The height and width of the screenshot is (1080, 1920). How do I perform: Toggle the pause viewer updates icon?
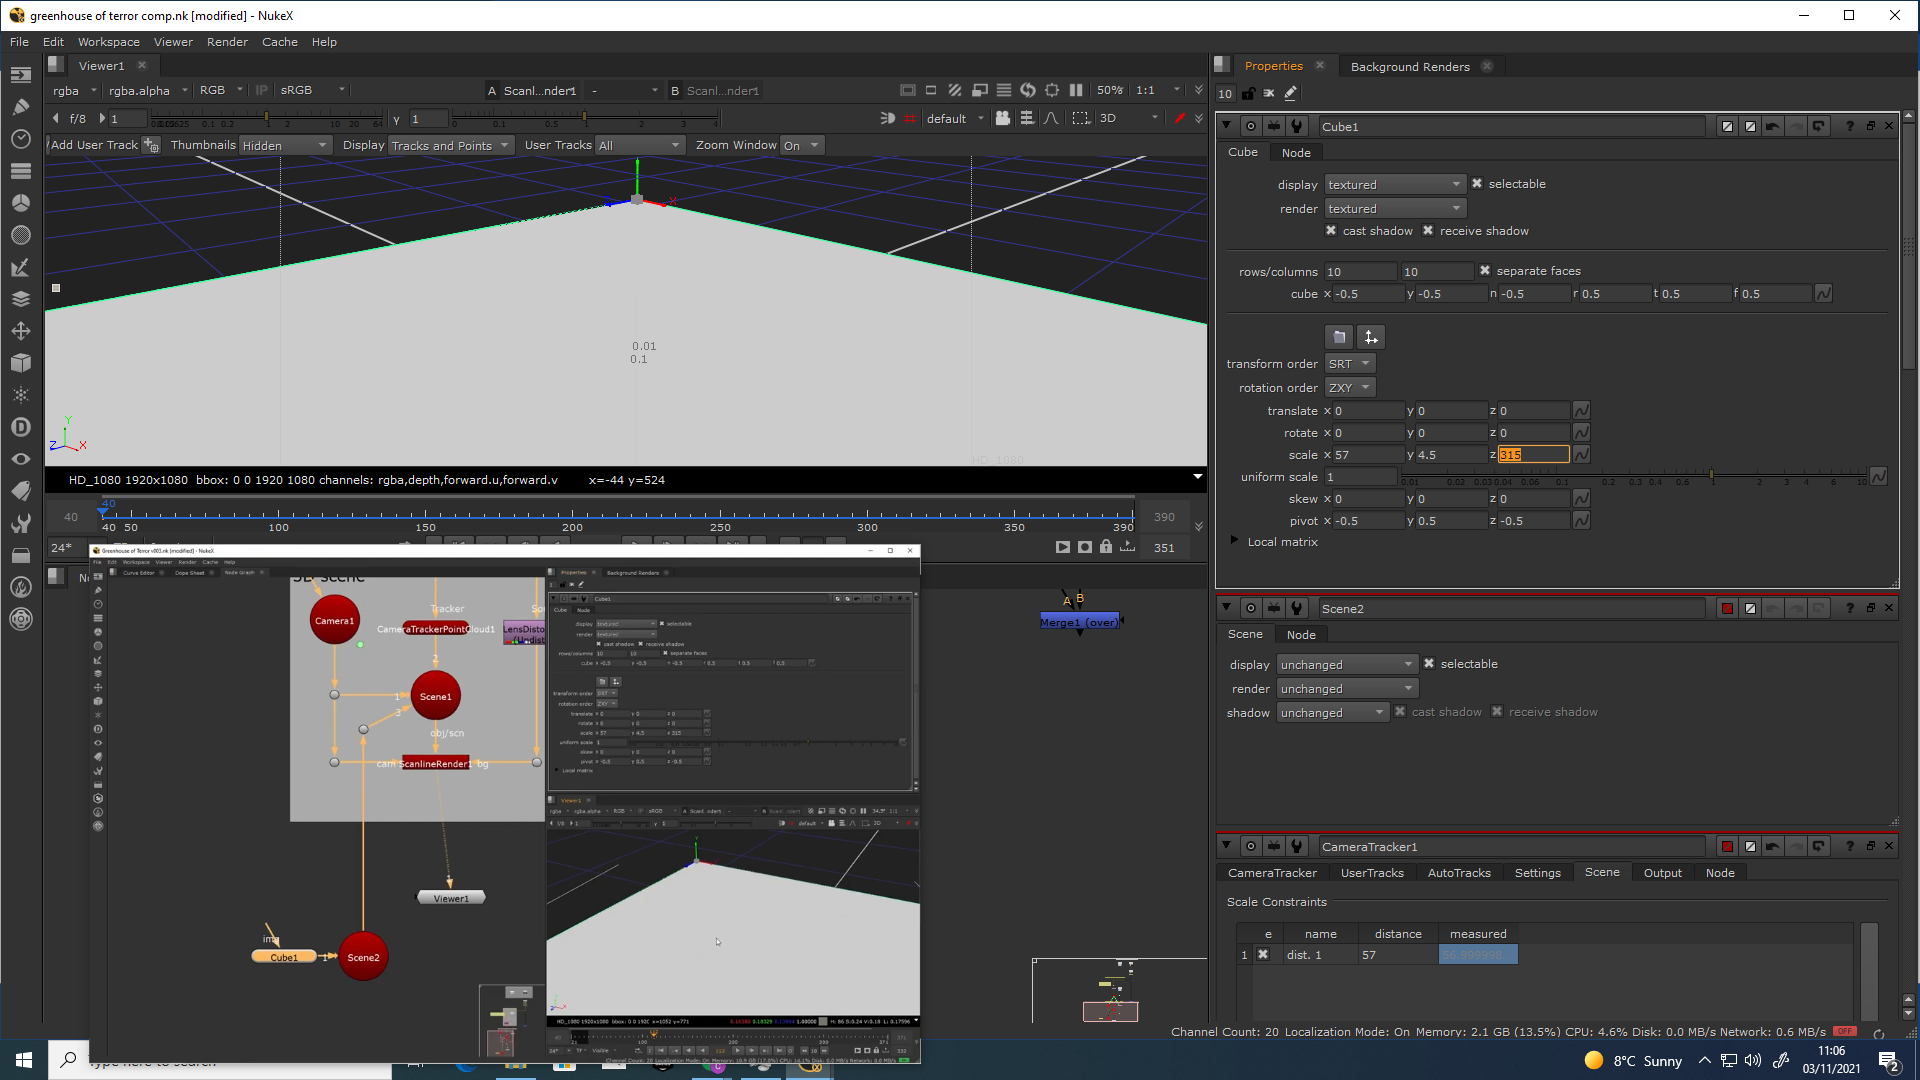point(1076,90)
